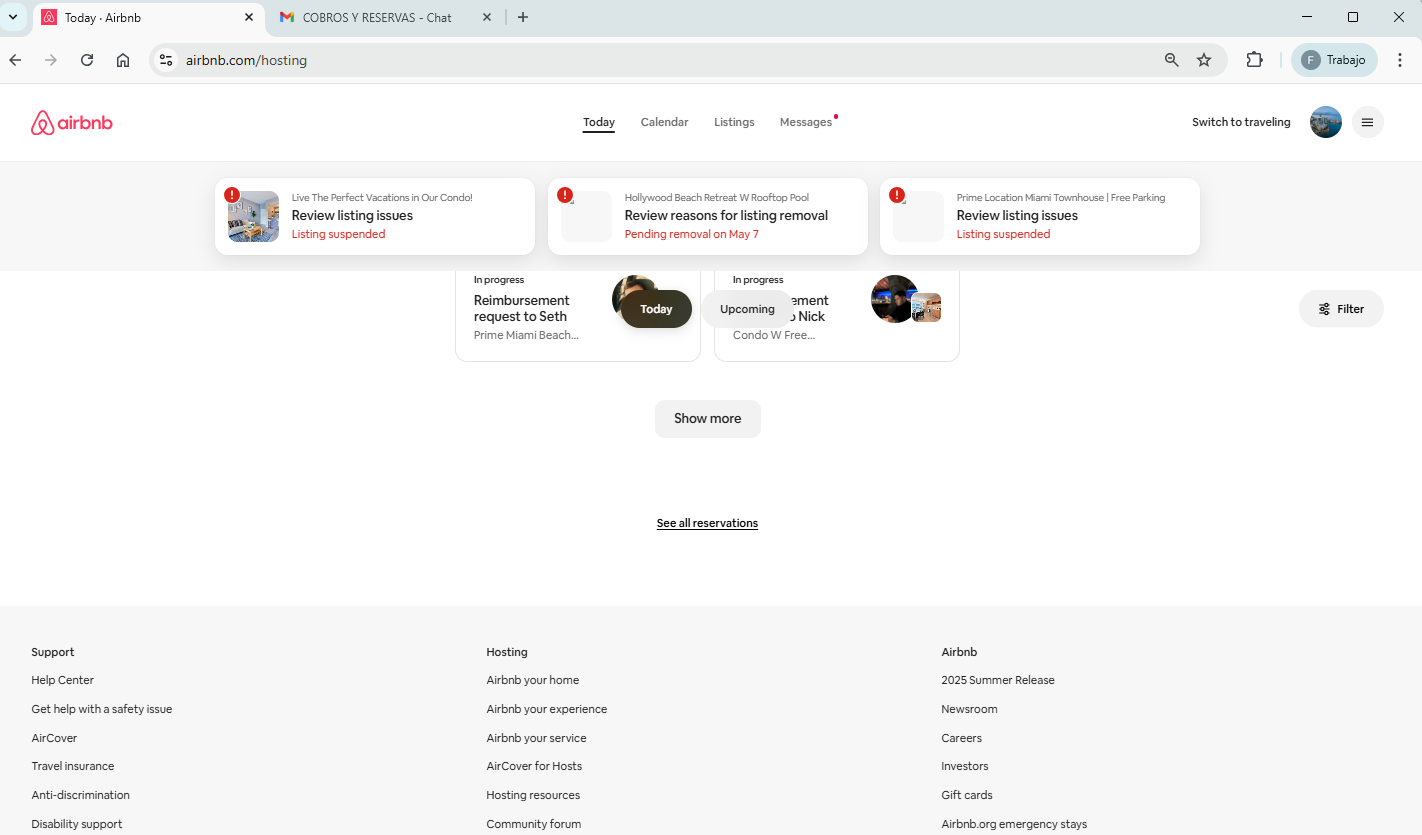Open the Newsroom link
The height and width of the screenshot is (835, 1422).
[970, 709]
